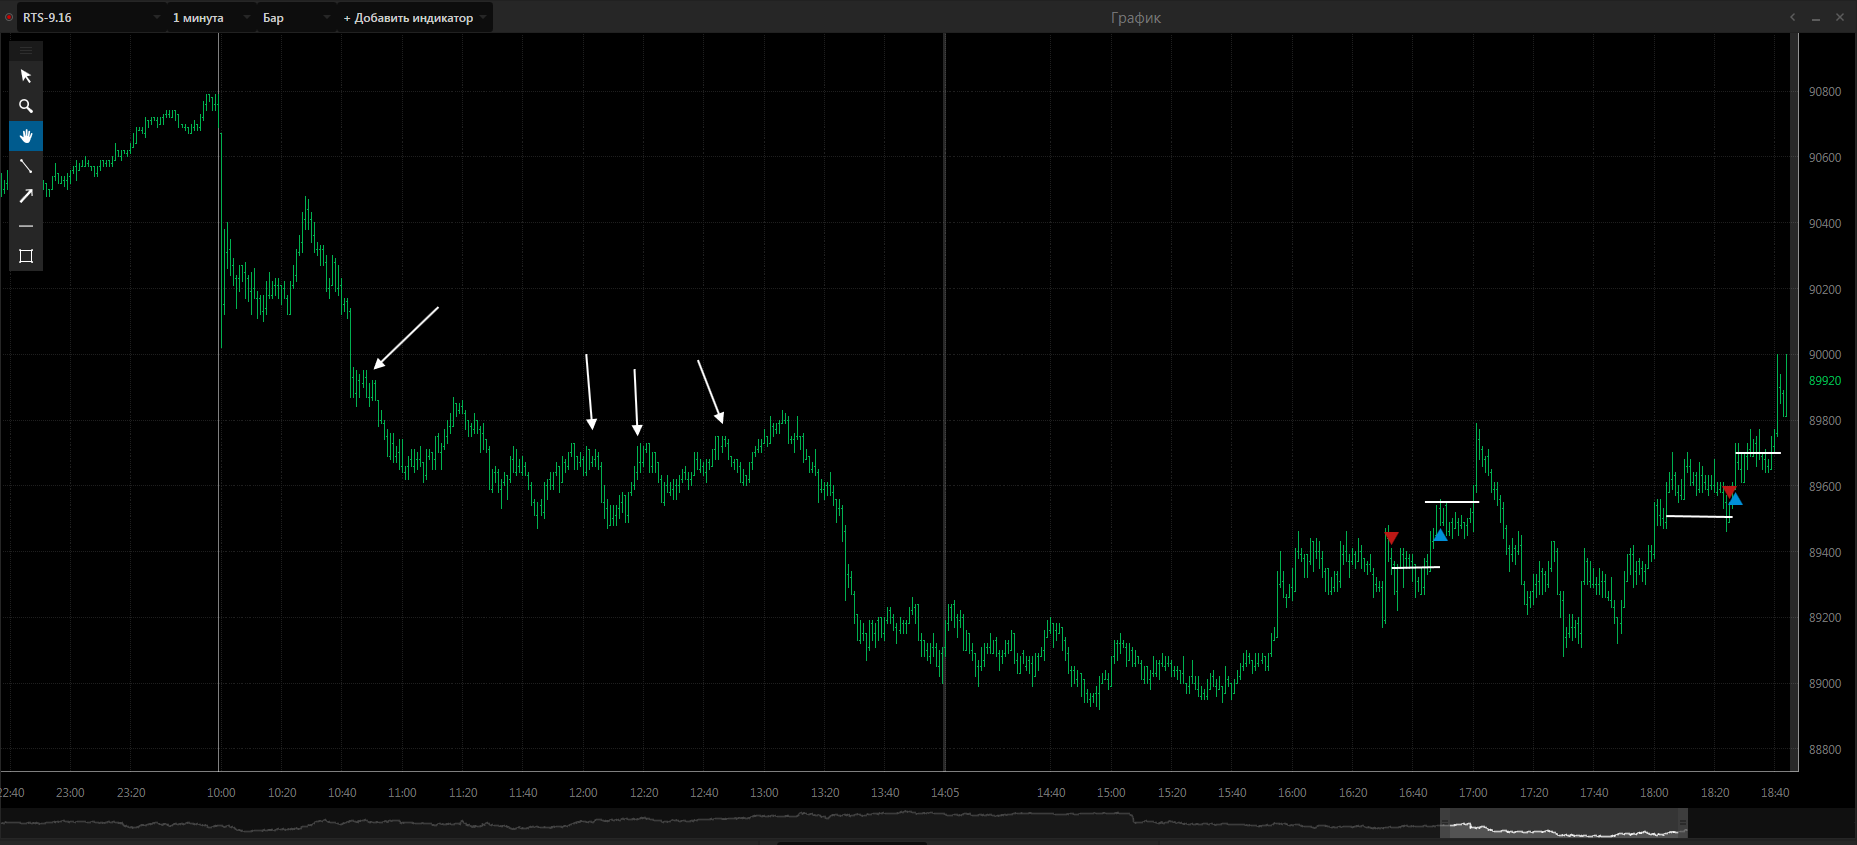Select the pointer cursor tool
Image resolution: width=1857 pixels, height=845 pixels.
coord(26,76)
